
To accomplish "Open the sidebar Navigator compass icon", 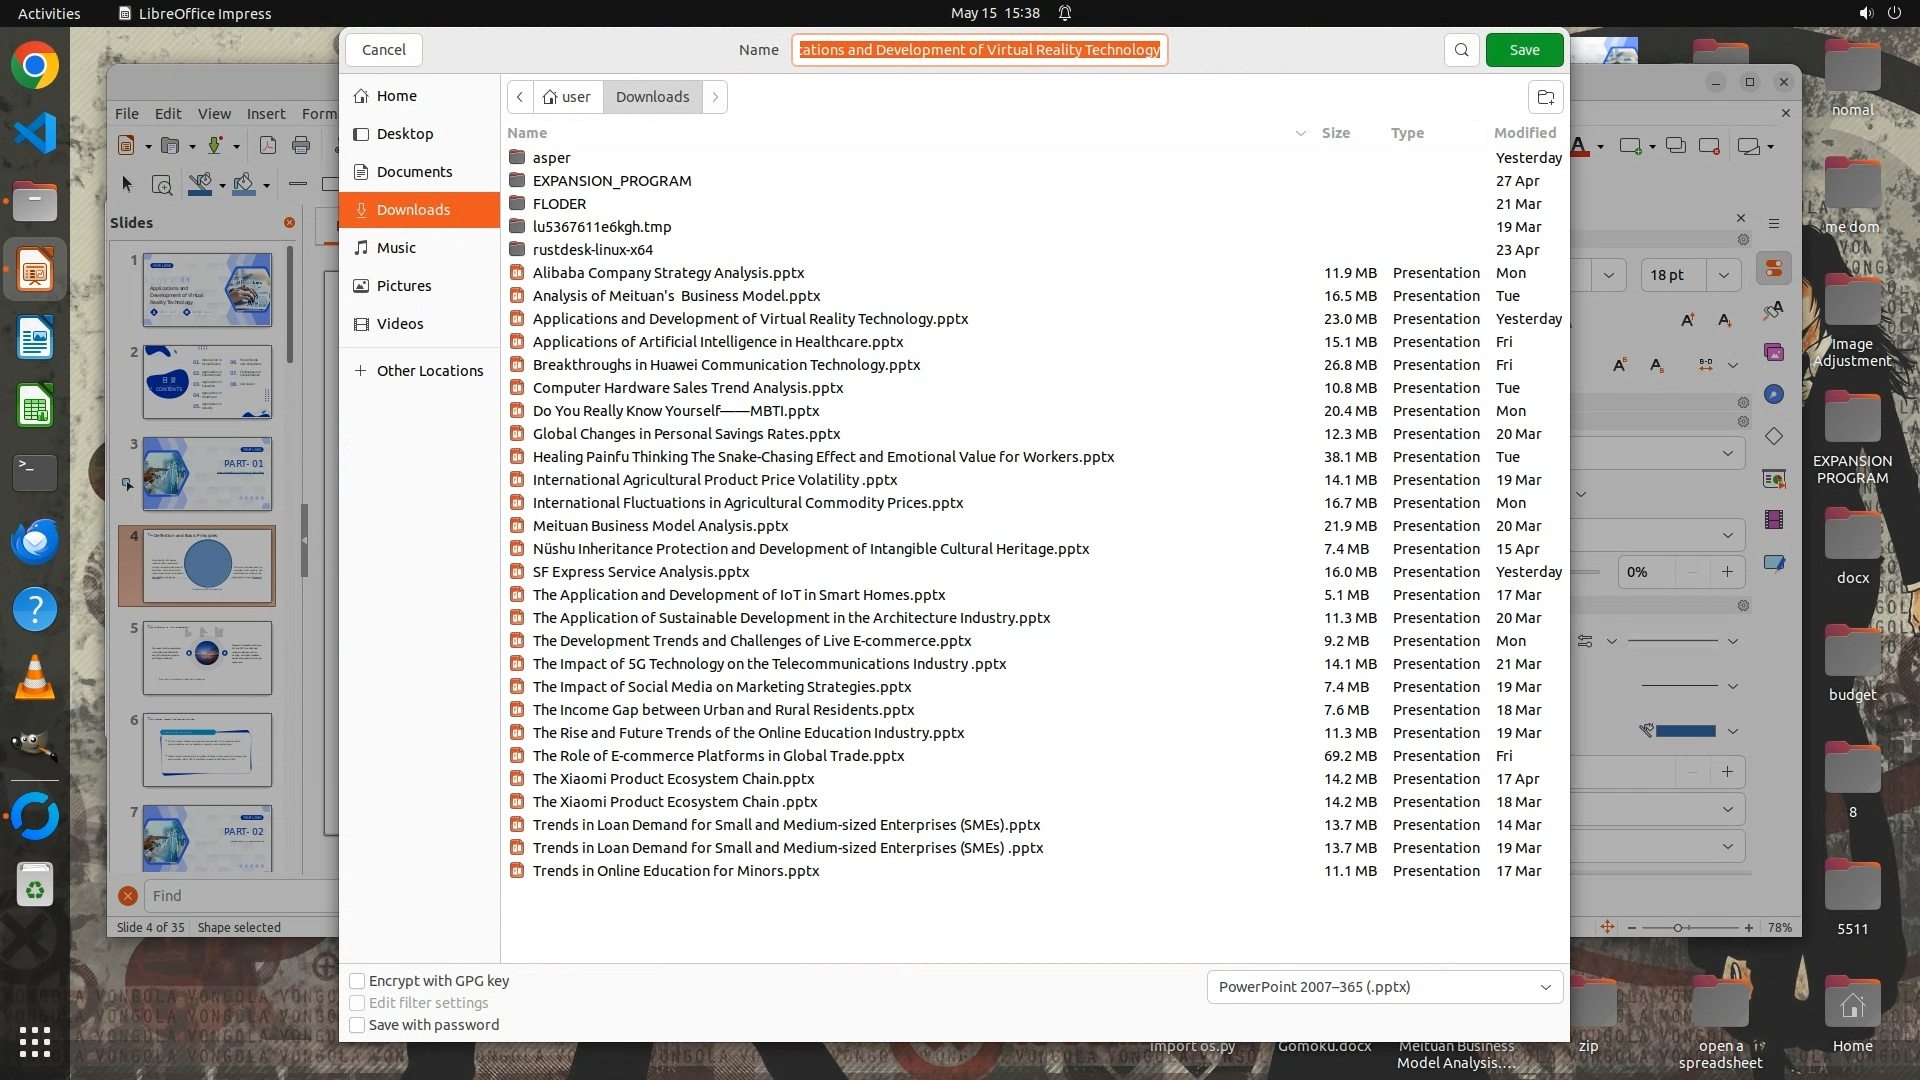I will coord(1774,394).
